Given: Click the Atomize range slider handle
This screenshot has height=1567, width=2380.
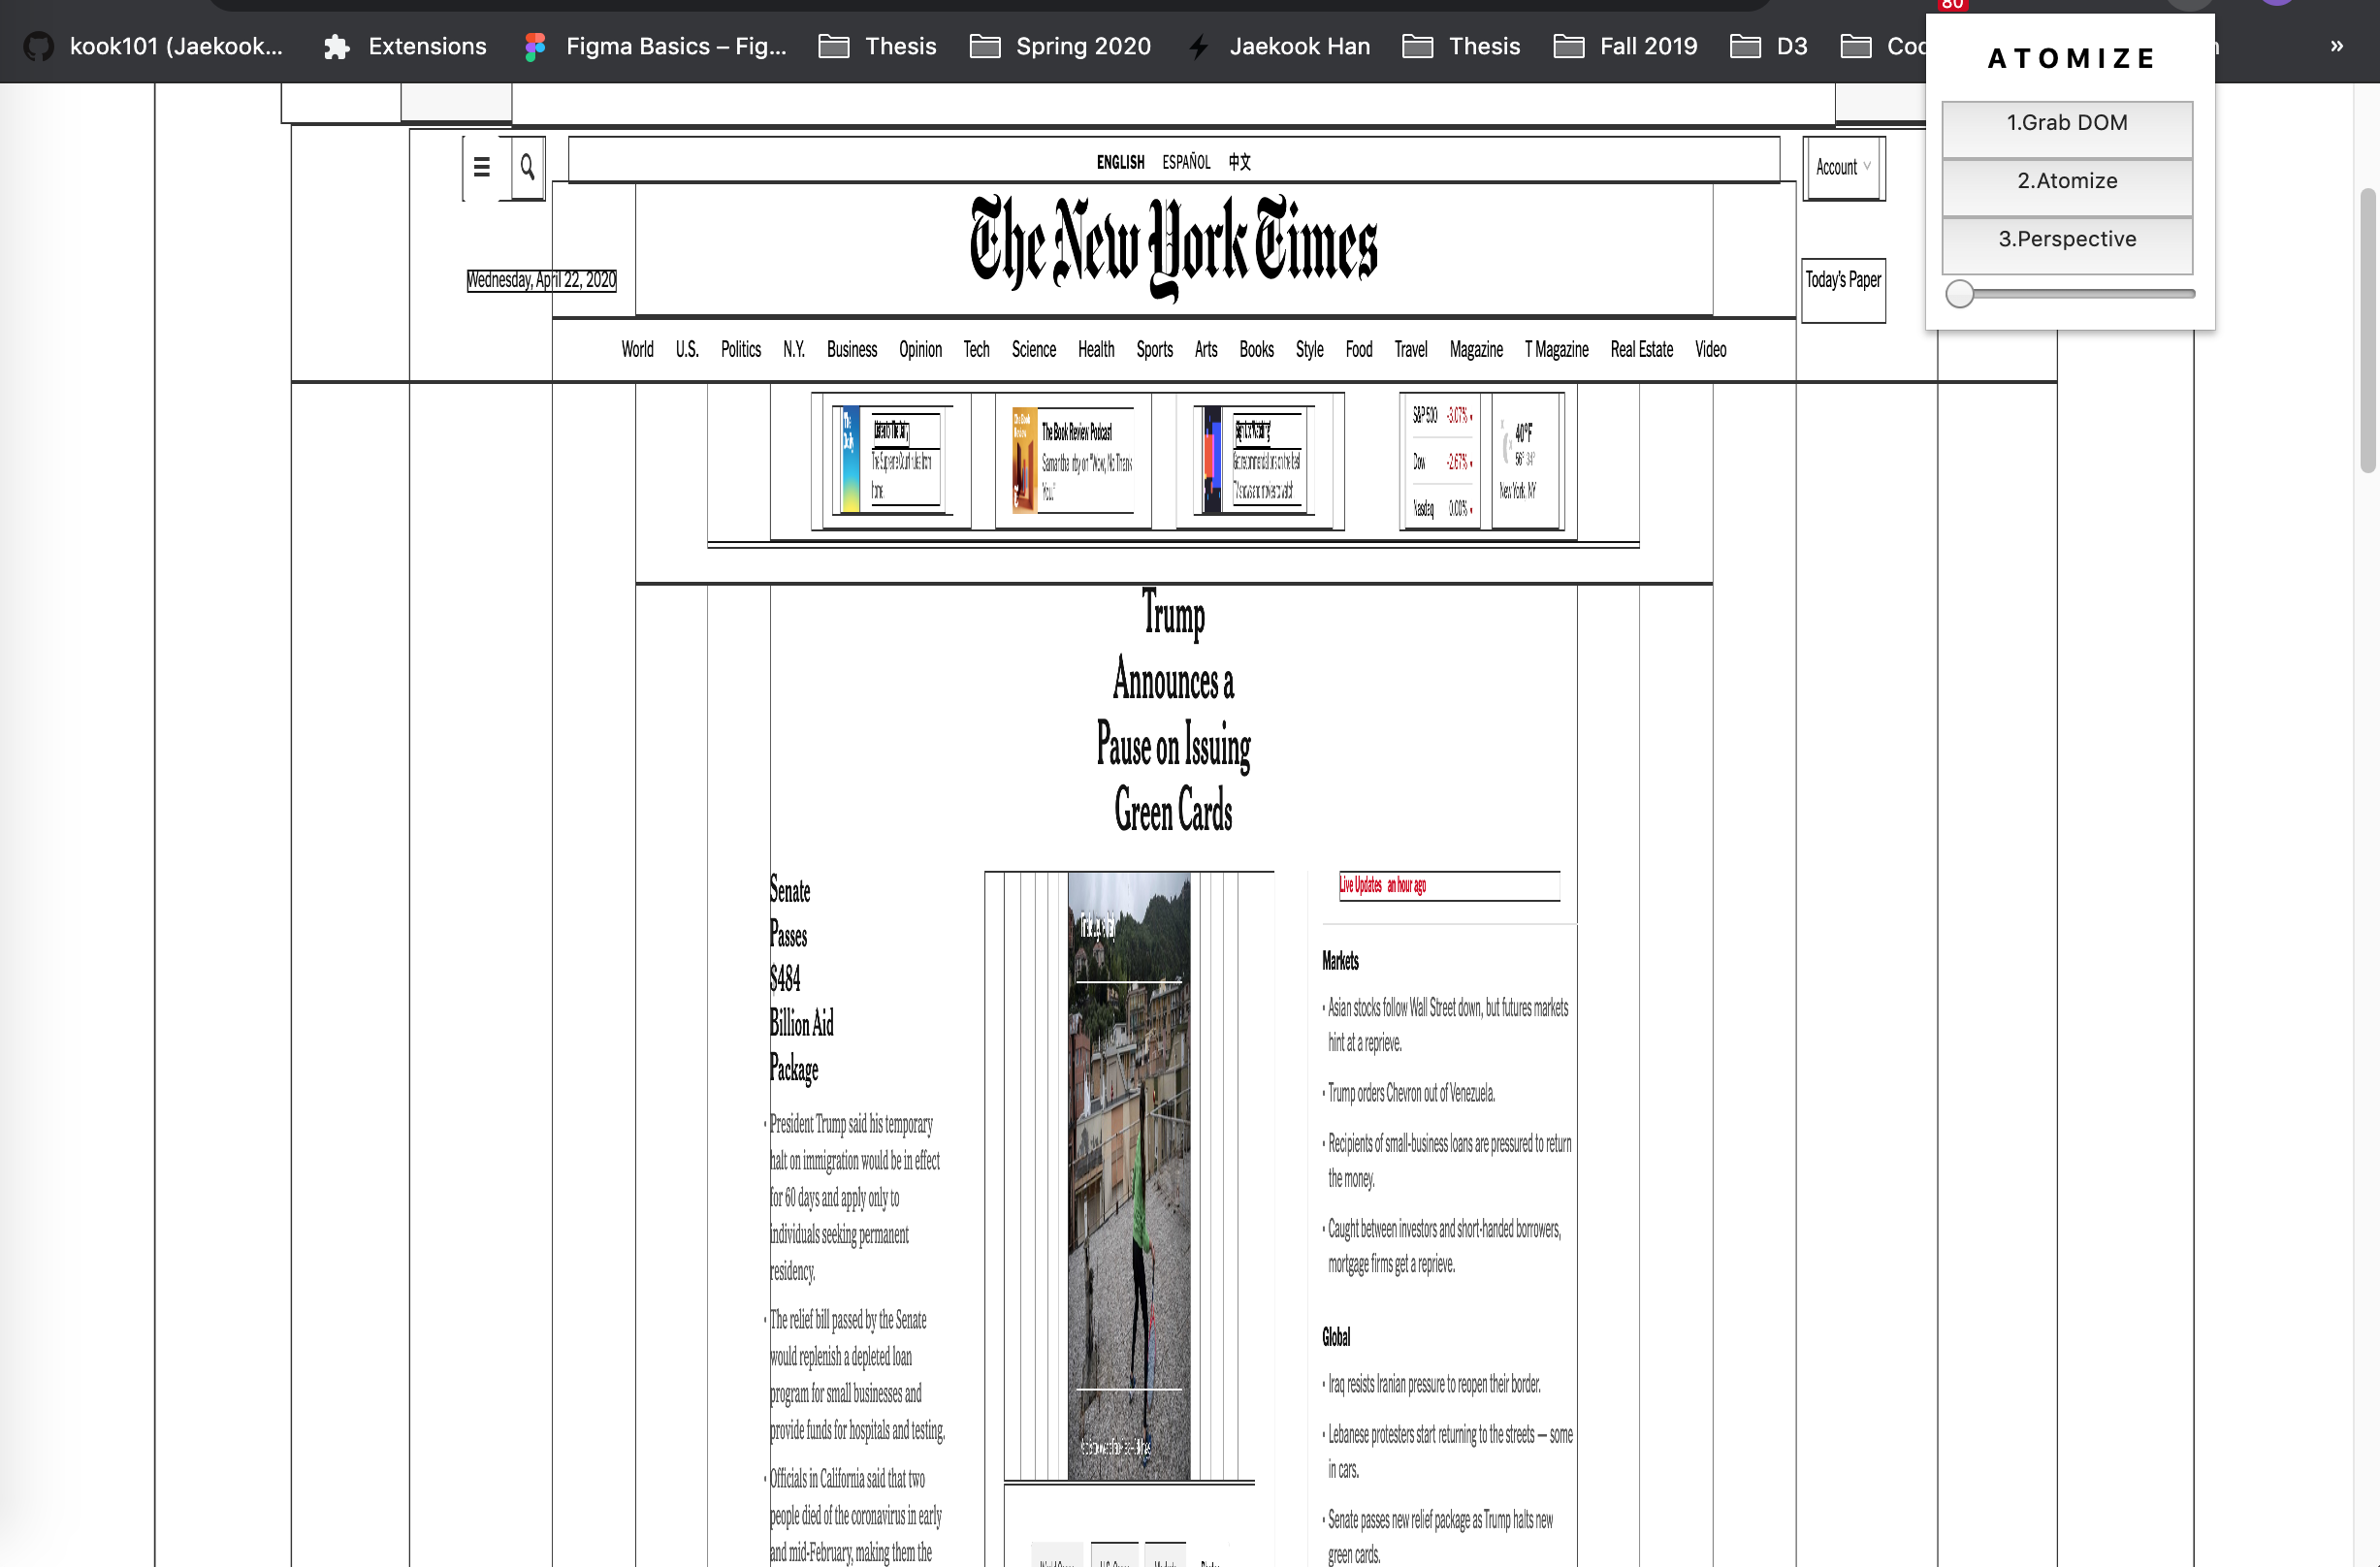Looking at the screenshot, I should 1960,294.
